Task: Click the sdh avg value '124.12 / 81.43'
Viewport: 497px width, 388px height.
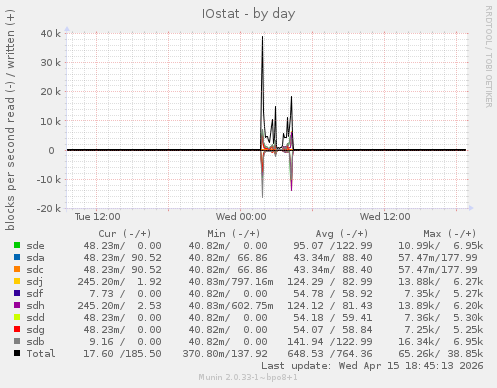Action: (330, 306)
